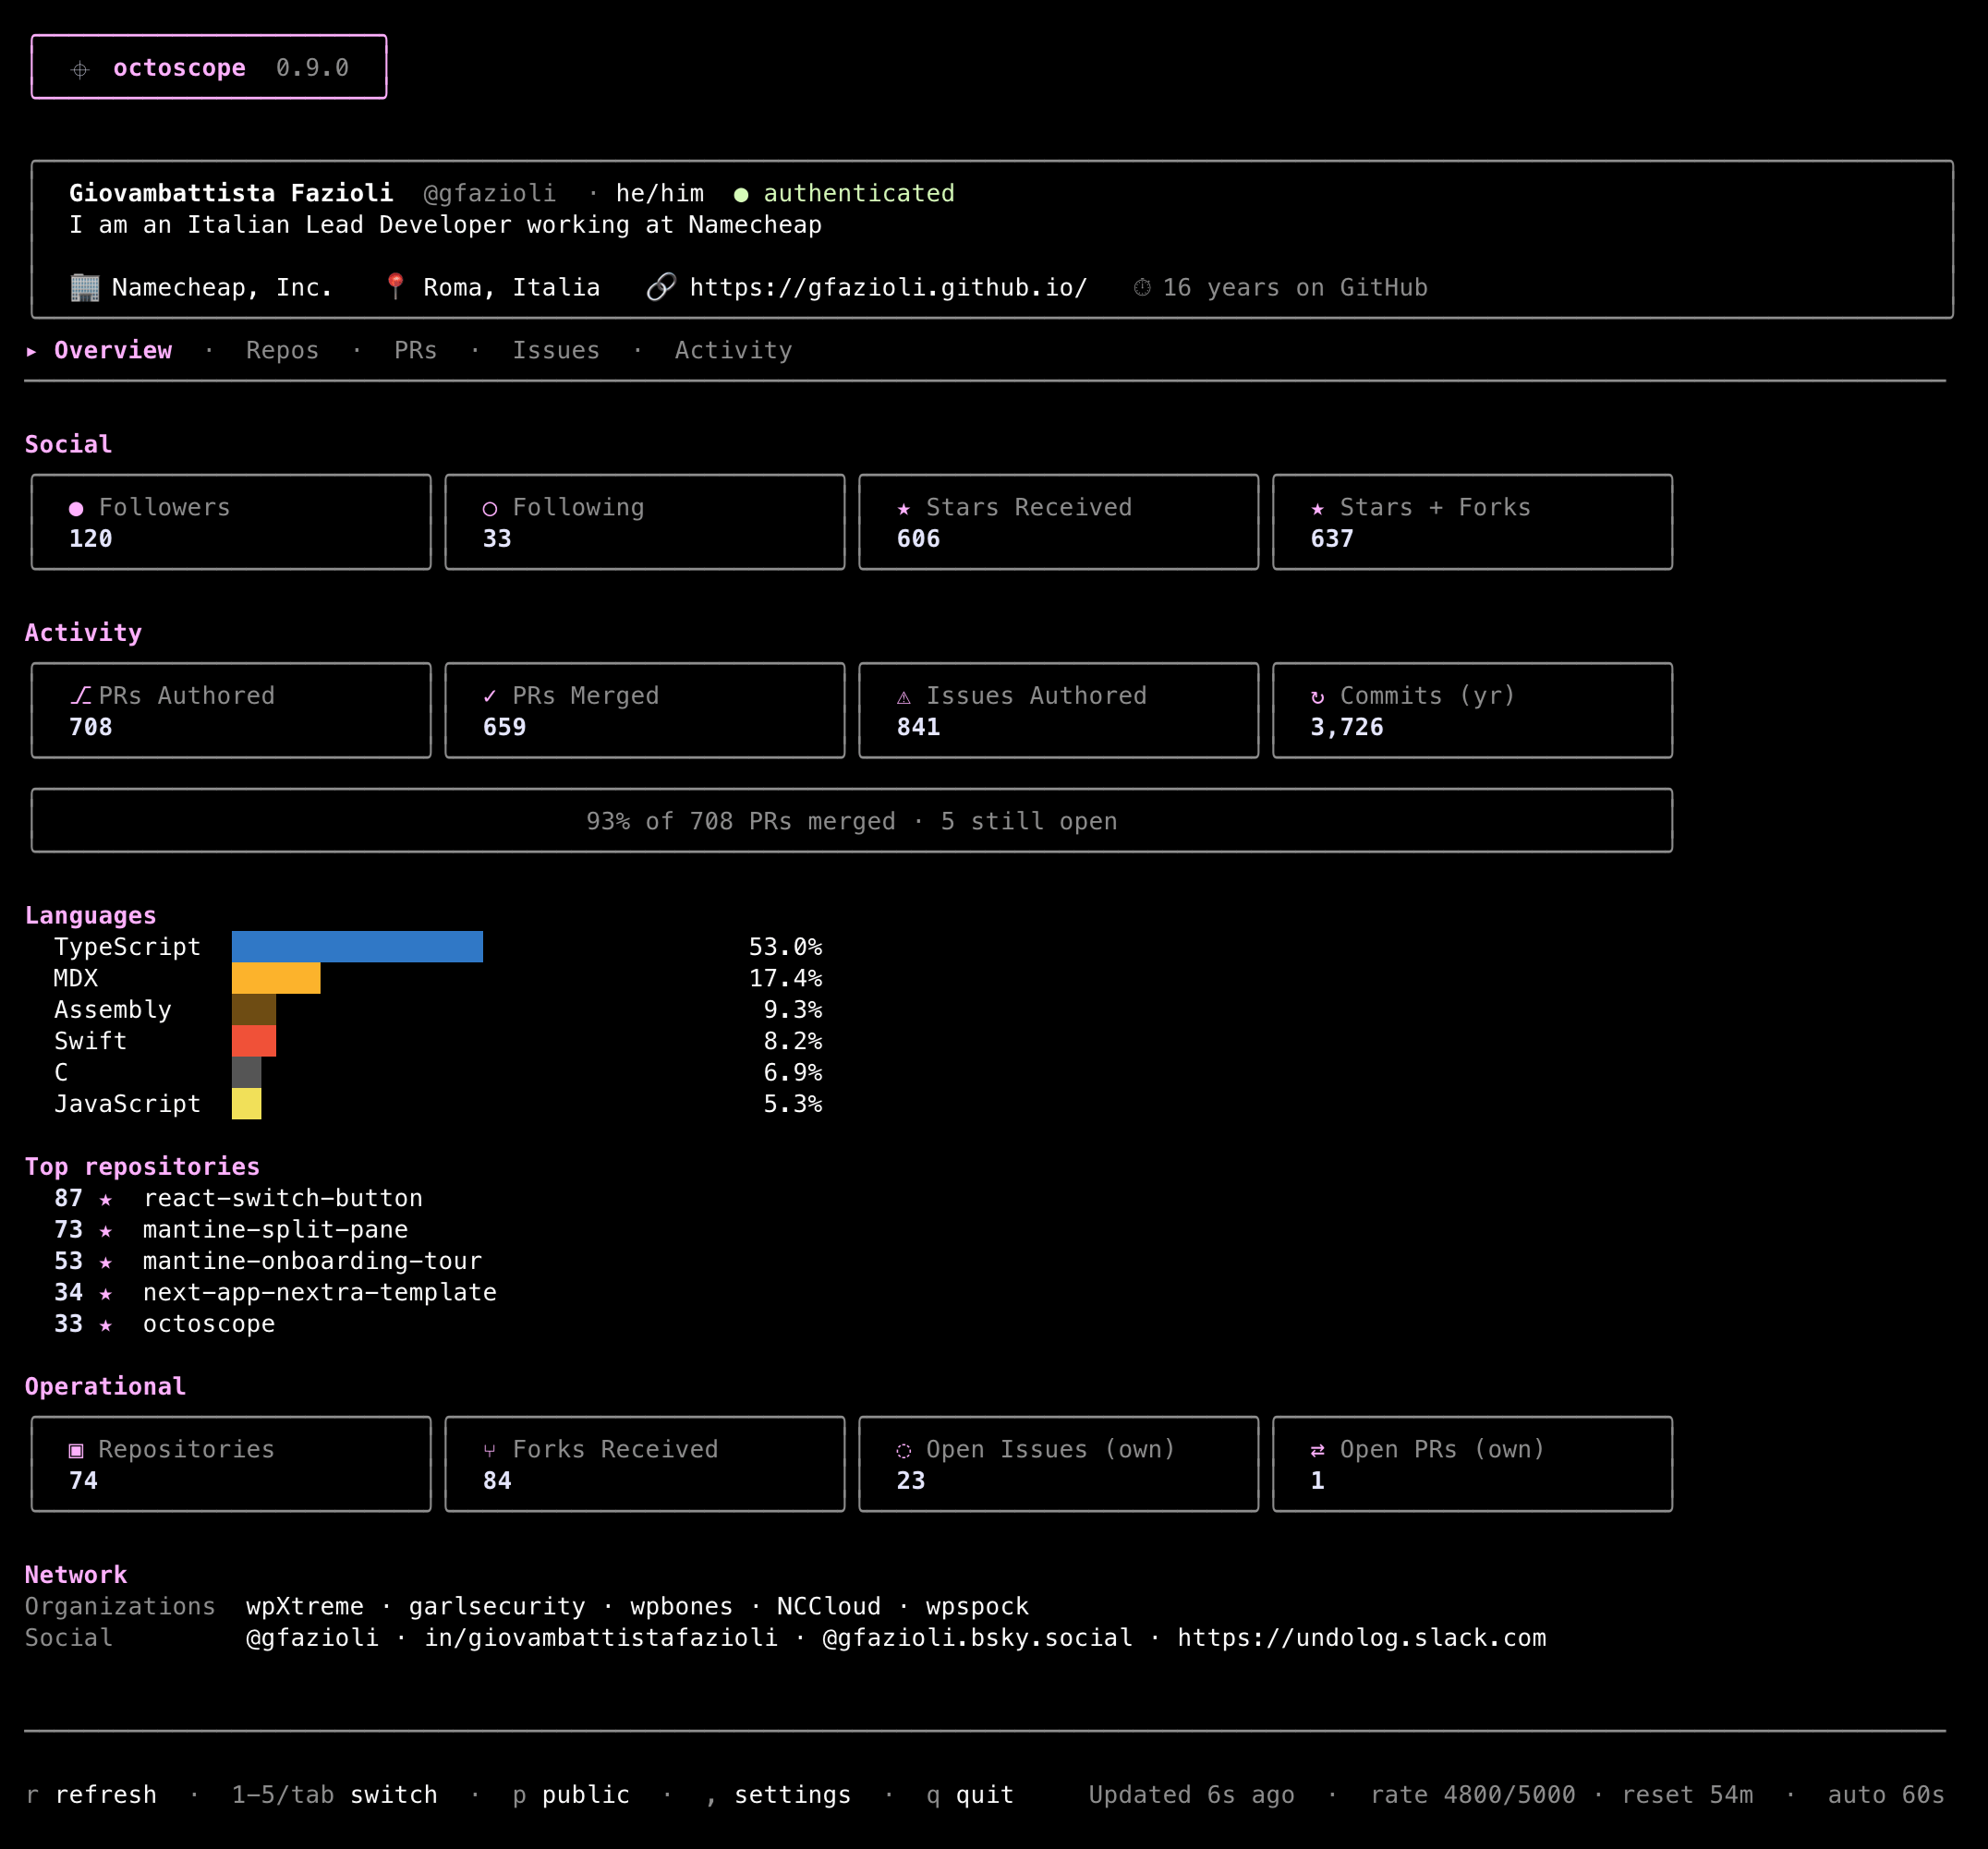Image resolution: width=1988 pixels, height=1849 pixels.
Task: Select the Overview tab
Action: [x=113, y=350]
